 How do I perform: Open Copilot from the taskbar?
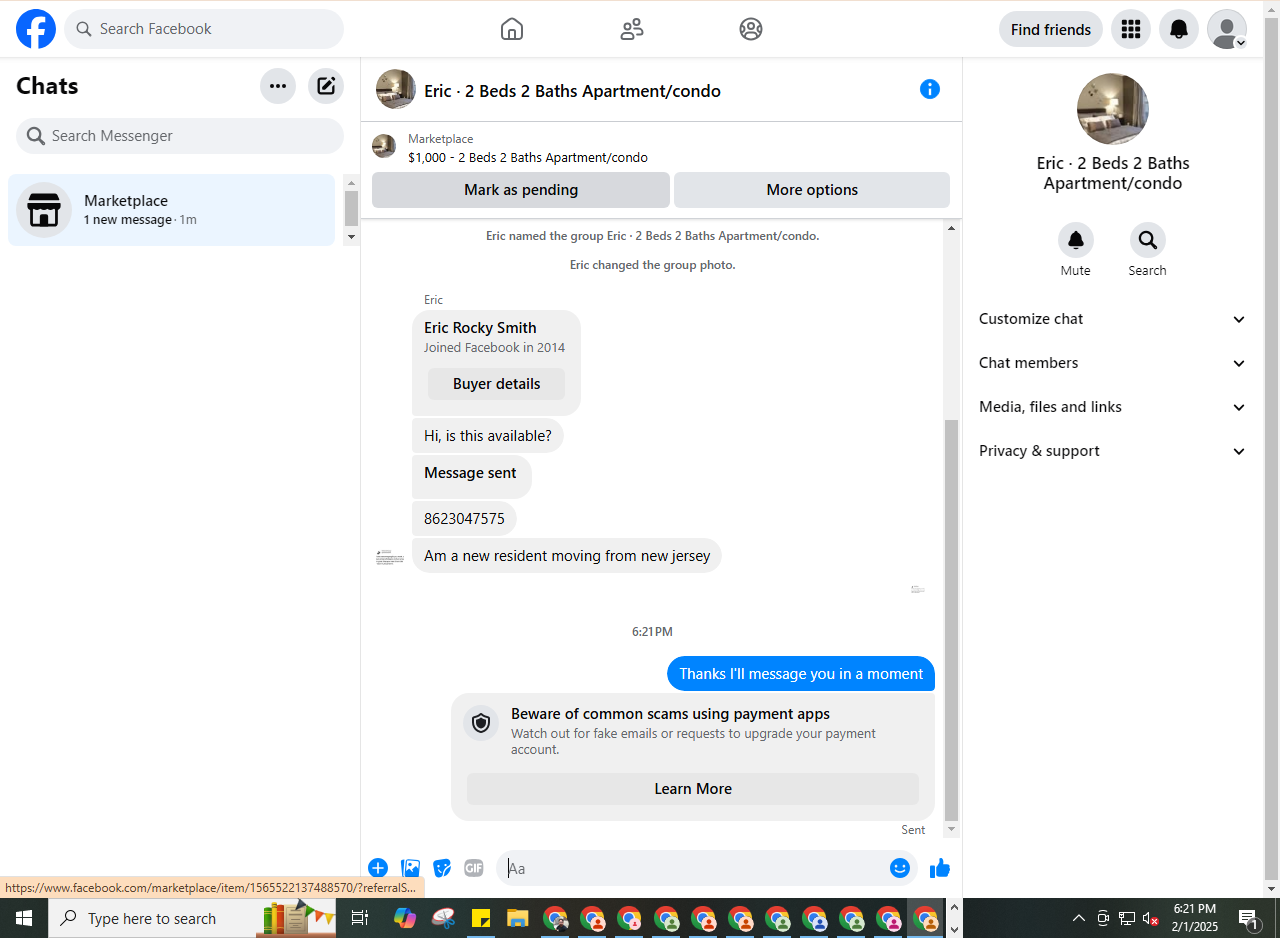pos(405,918)
